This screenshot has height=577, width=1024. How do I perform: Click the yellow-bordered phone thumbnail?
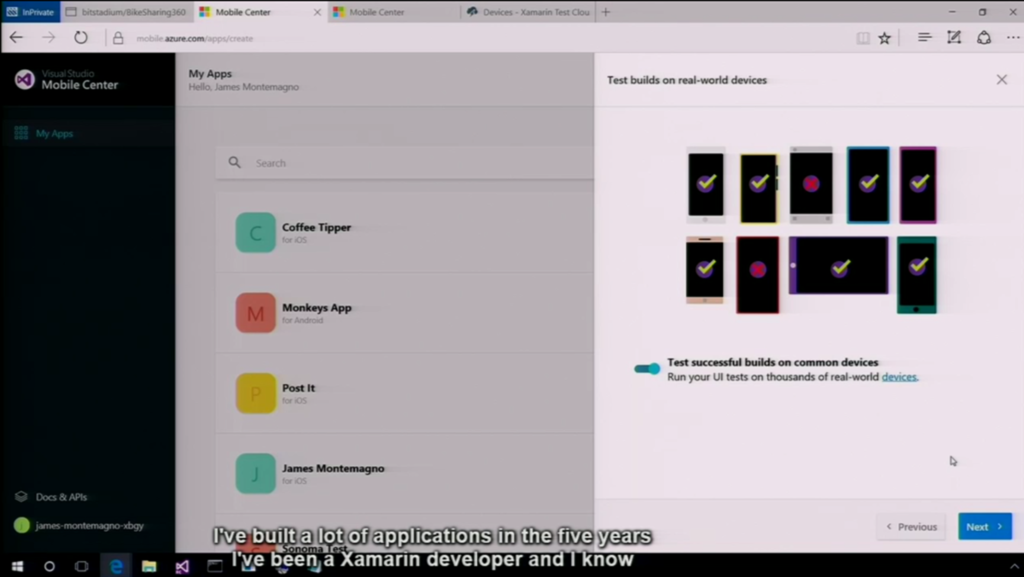point(759,188)
